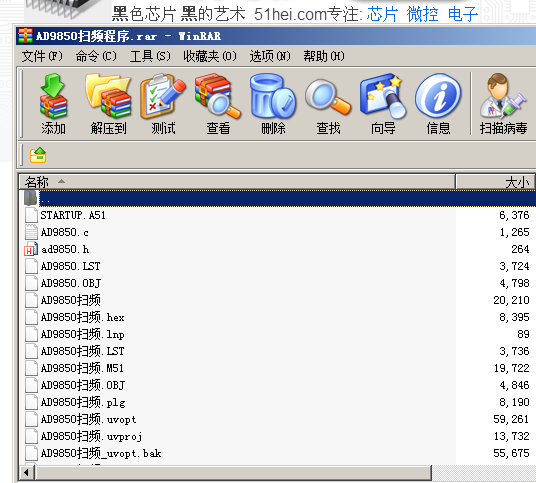This screenshot has width=536, height=483.
Task: Open the 解压到 (Extract to) tool
Action: (x=108, y=104)
